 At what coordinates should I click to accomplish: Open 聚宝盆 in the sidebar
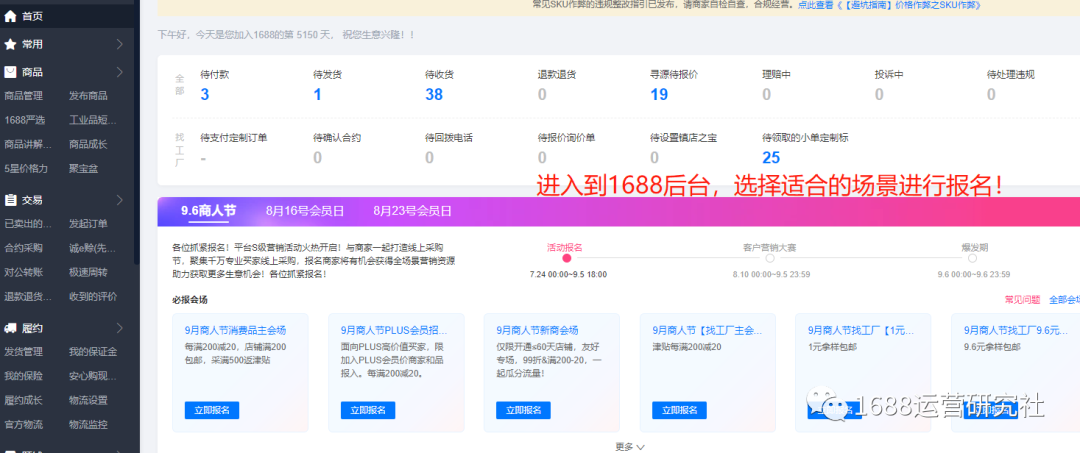pyautogui.click(x=83, y=168)
